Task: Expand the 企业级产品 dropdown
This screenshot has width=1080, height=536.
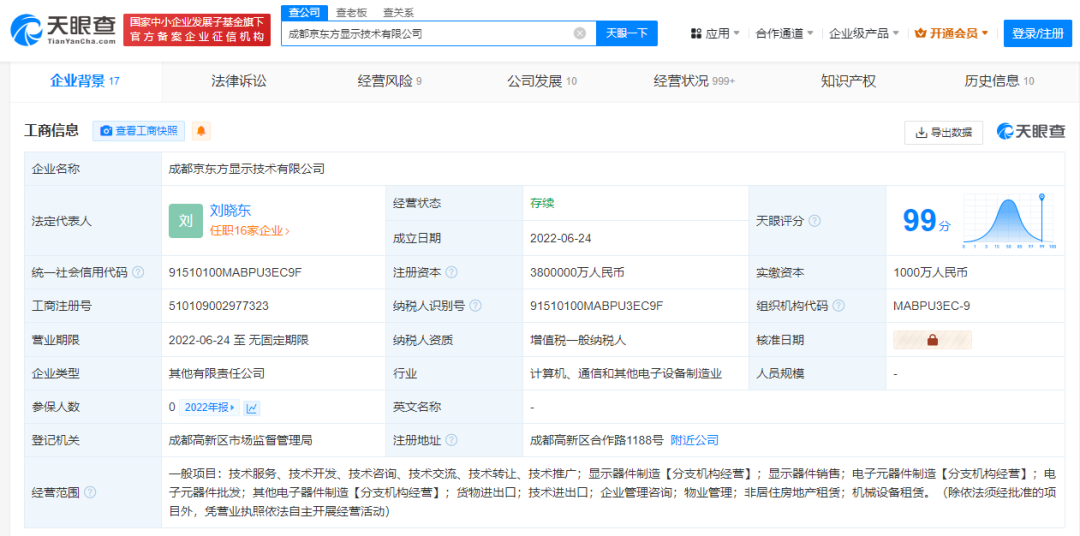Action: [864, 33]
